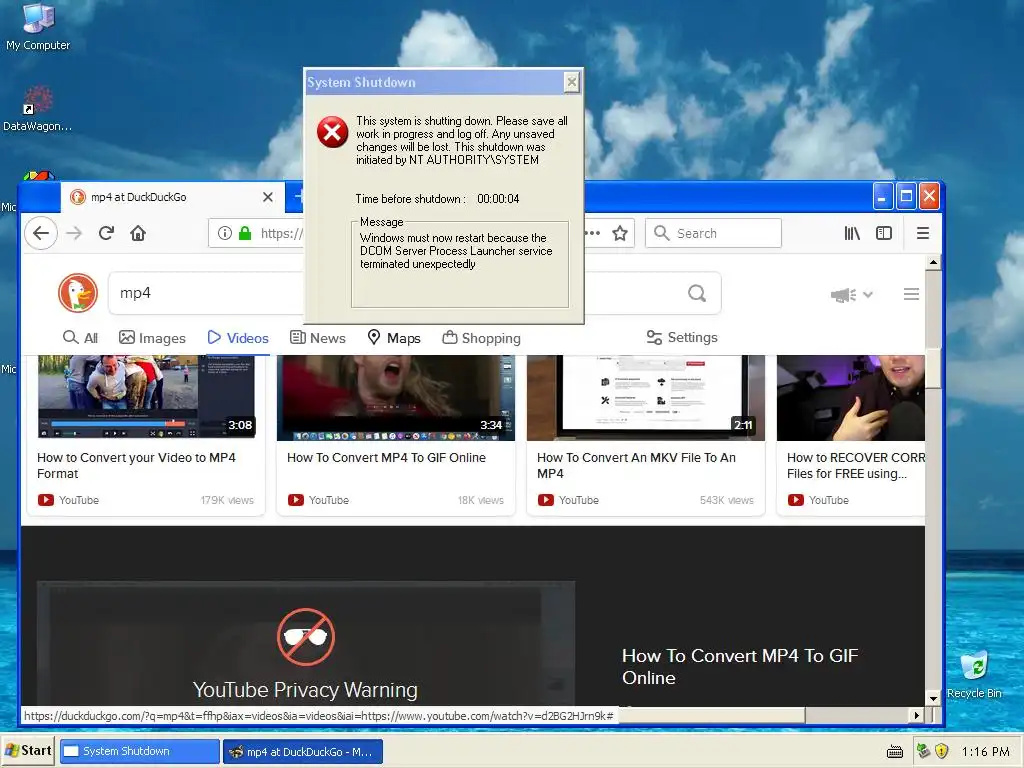1024x768 pixels.
Task: Show site information icon in address bar
Action: point(224,233)
